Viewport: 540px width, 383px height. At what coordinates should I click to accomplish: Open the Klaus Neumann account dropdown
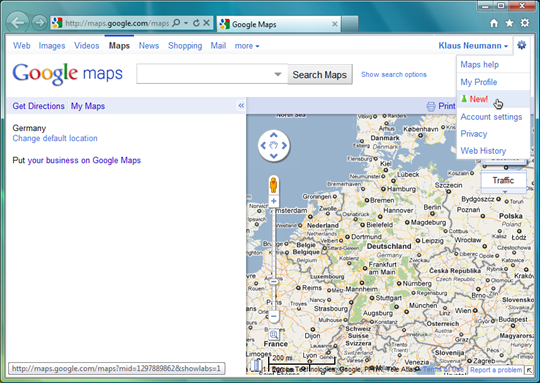[x=473, y=46]
